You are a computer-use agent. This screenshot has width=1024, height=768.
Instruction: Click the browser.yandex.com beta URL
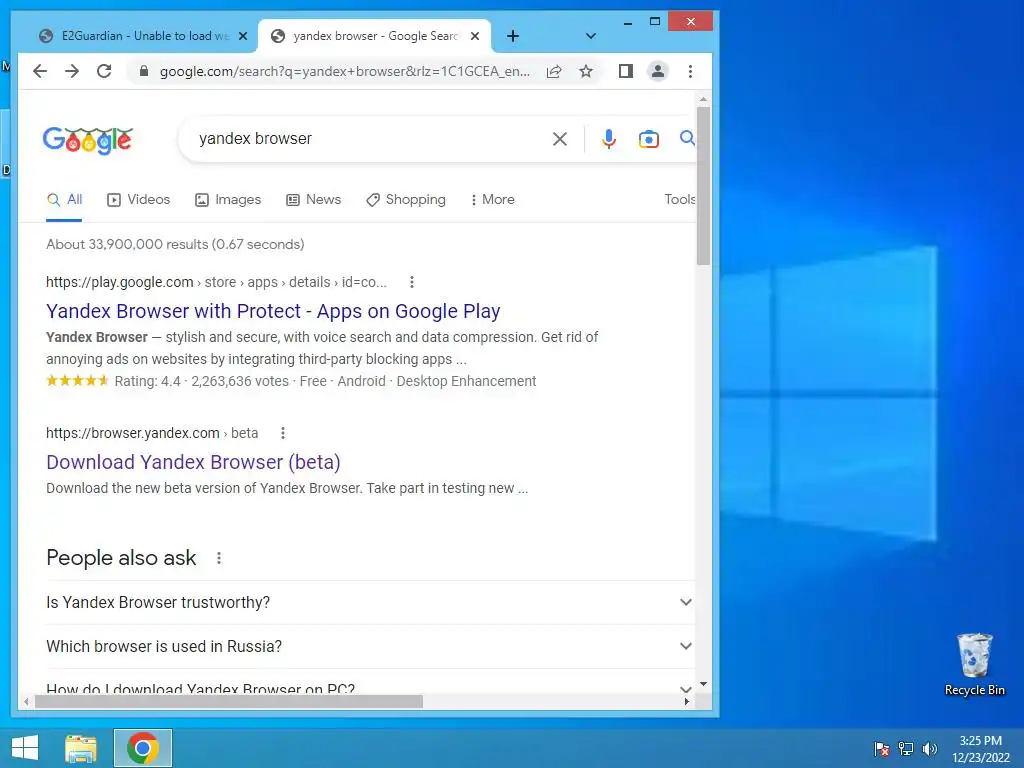point(152,433)
